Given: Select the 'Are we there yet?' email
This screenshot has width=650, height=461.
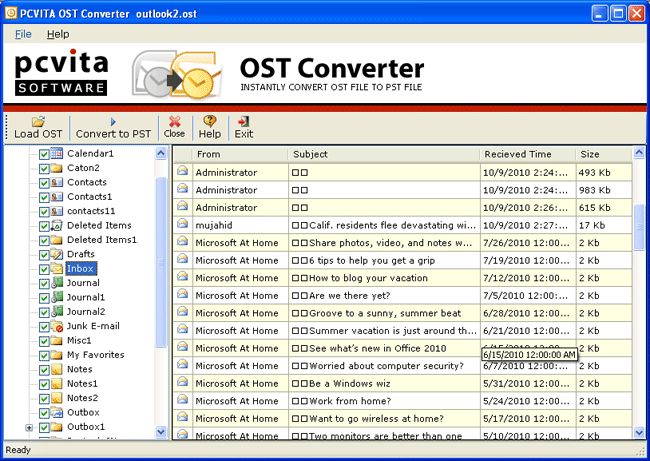Looking at the screenshot, I should (x=383, y=296).
